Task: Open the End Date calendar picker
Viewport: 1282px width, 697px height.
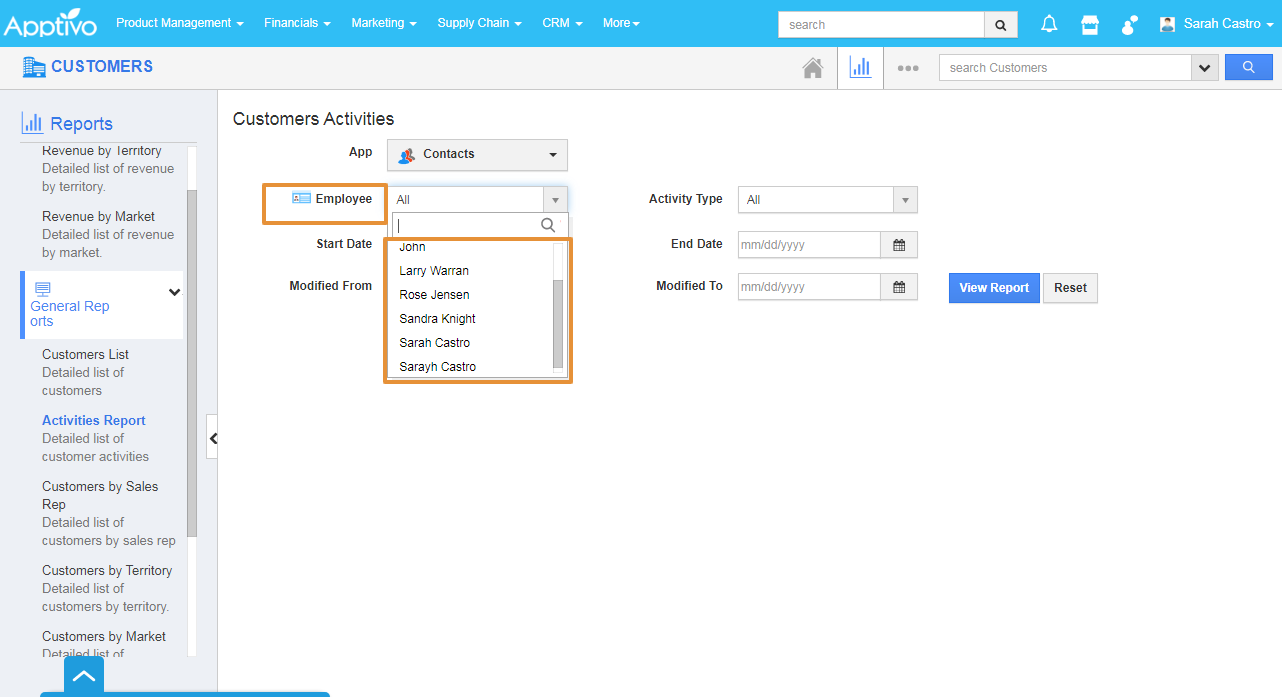Action: click(899, 245)
